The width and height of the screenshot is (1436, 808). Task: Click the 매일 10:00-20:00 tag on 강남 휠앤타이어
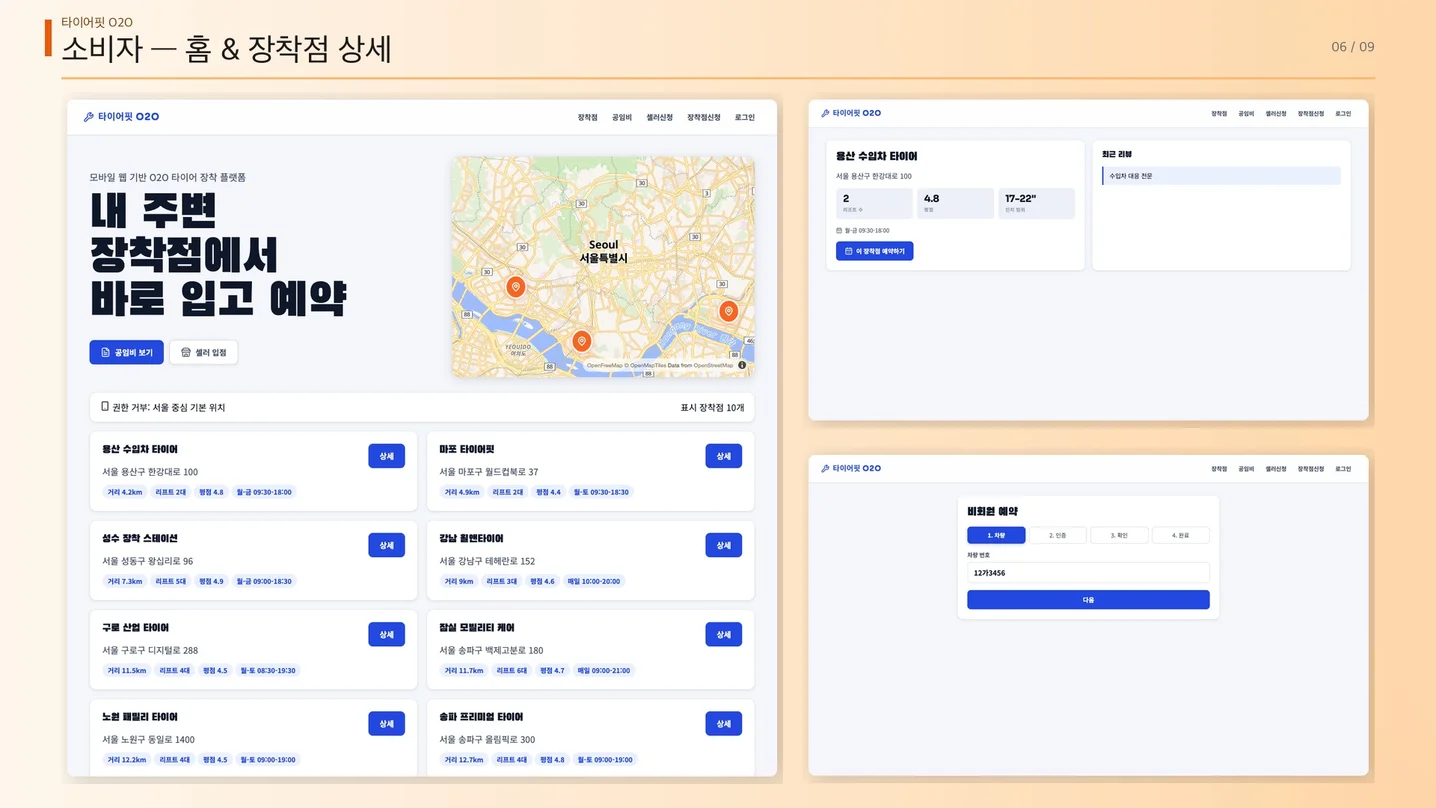click(593, 581)
